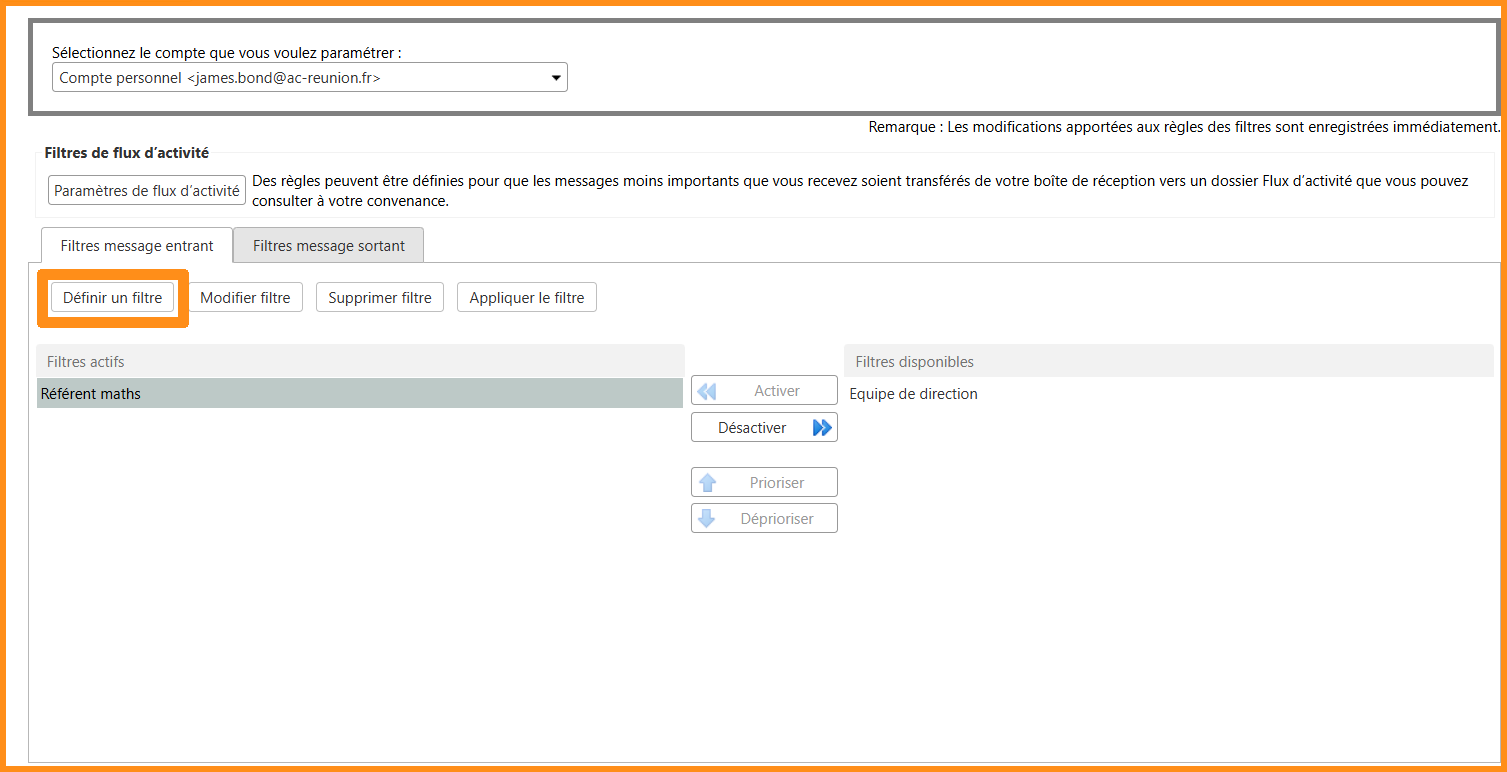Click the Filtres actifs column header
1507x772 pixels.
coord(360,362)
